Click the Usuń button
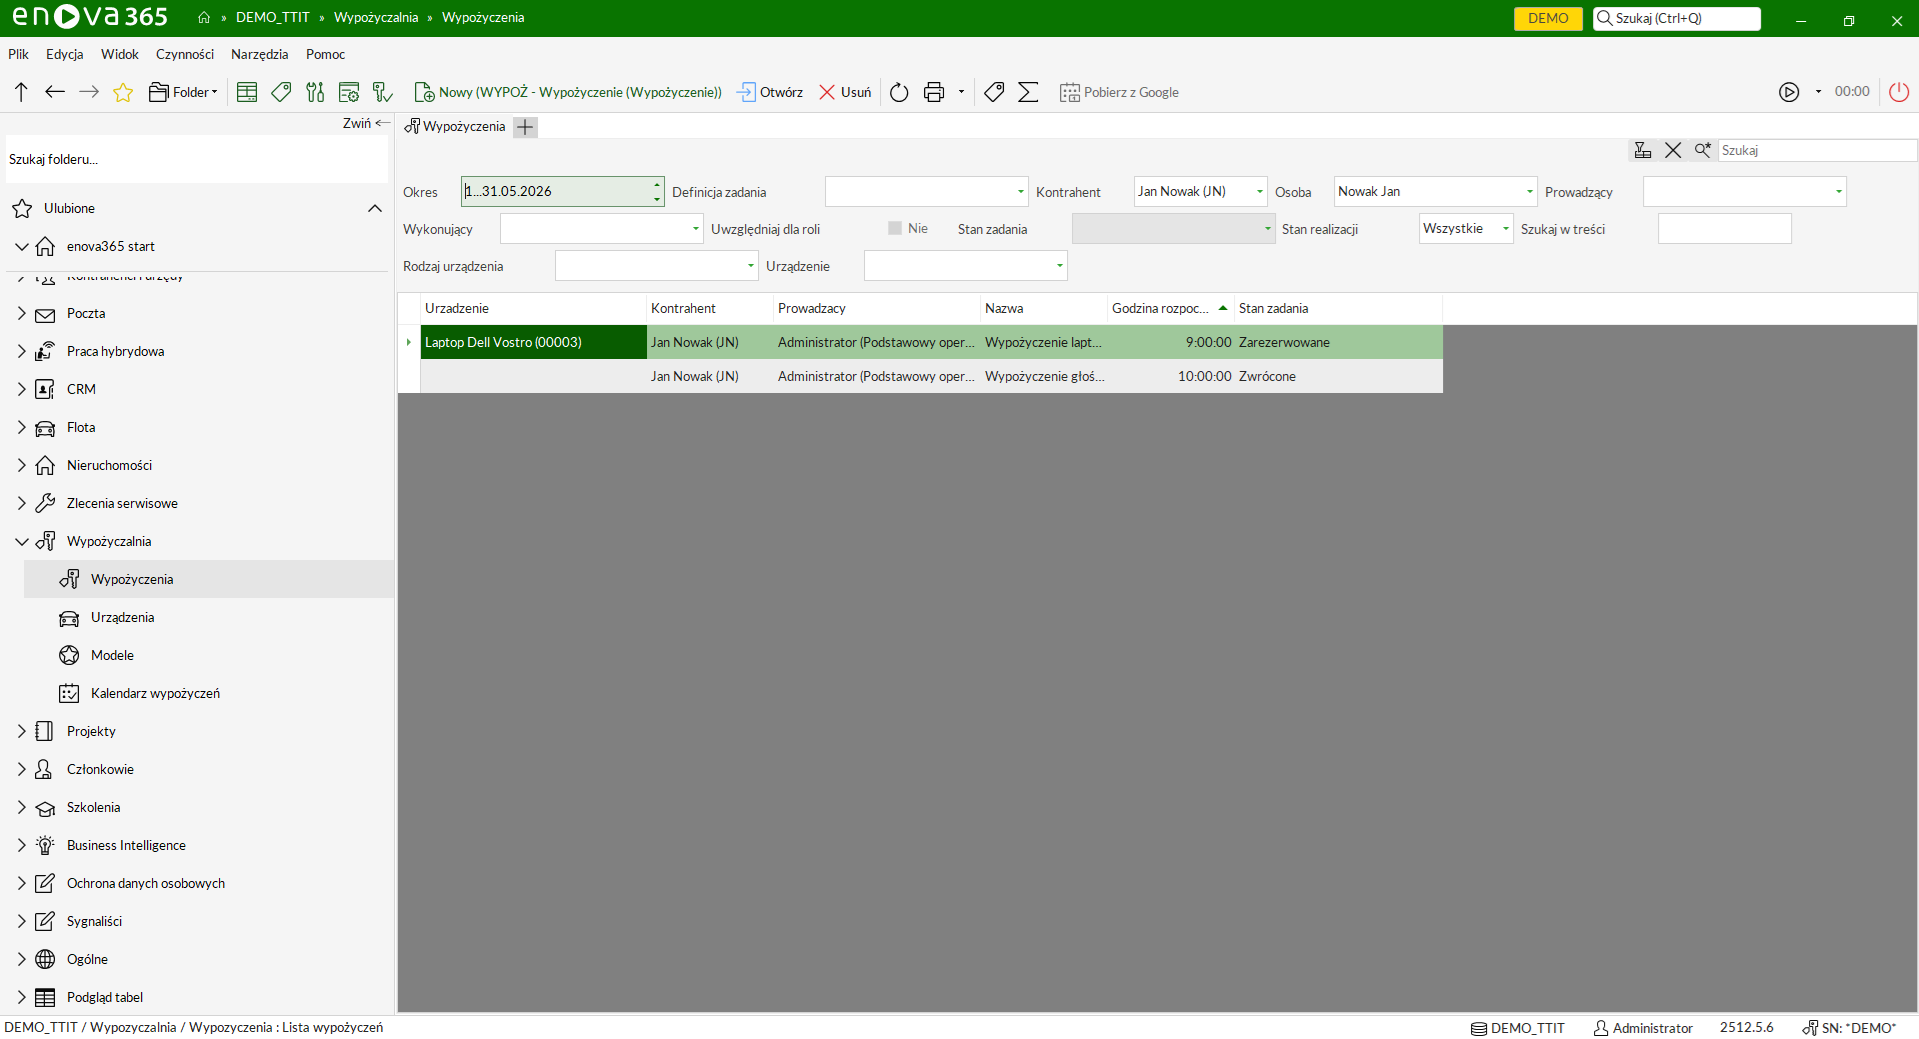1919x1039 pixels. pos(845,92)
